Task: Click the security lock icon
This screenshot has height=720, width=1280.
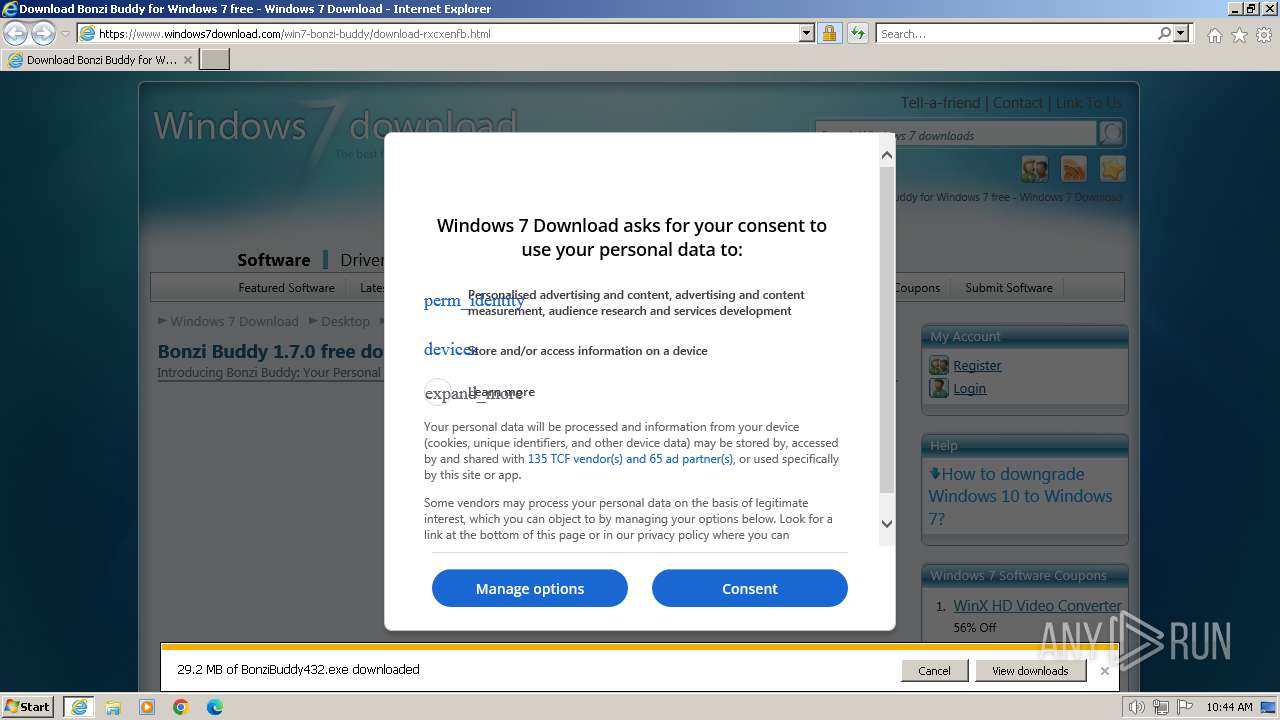Action: (829, 33)
